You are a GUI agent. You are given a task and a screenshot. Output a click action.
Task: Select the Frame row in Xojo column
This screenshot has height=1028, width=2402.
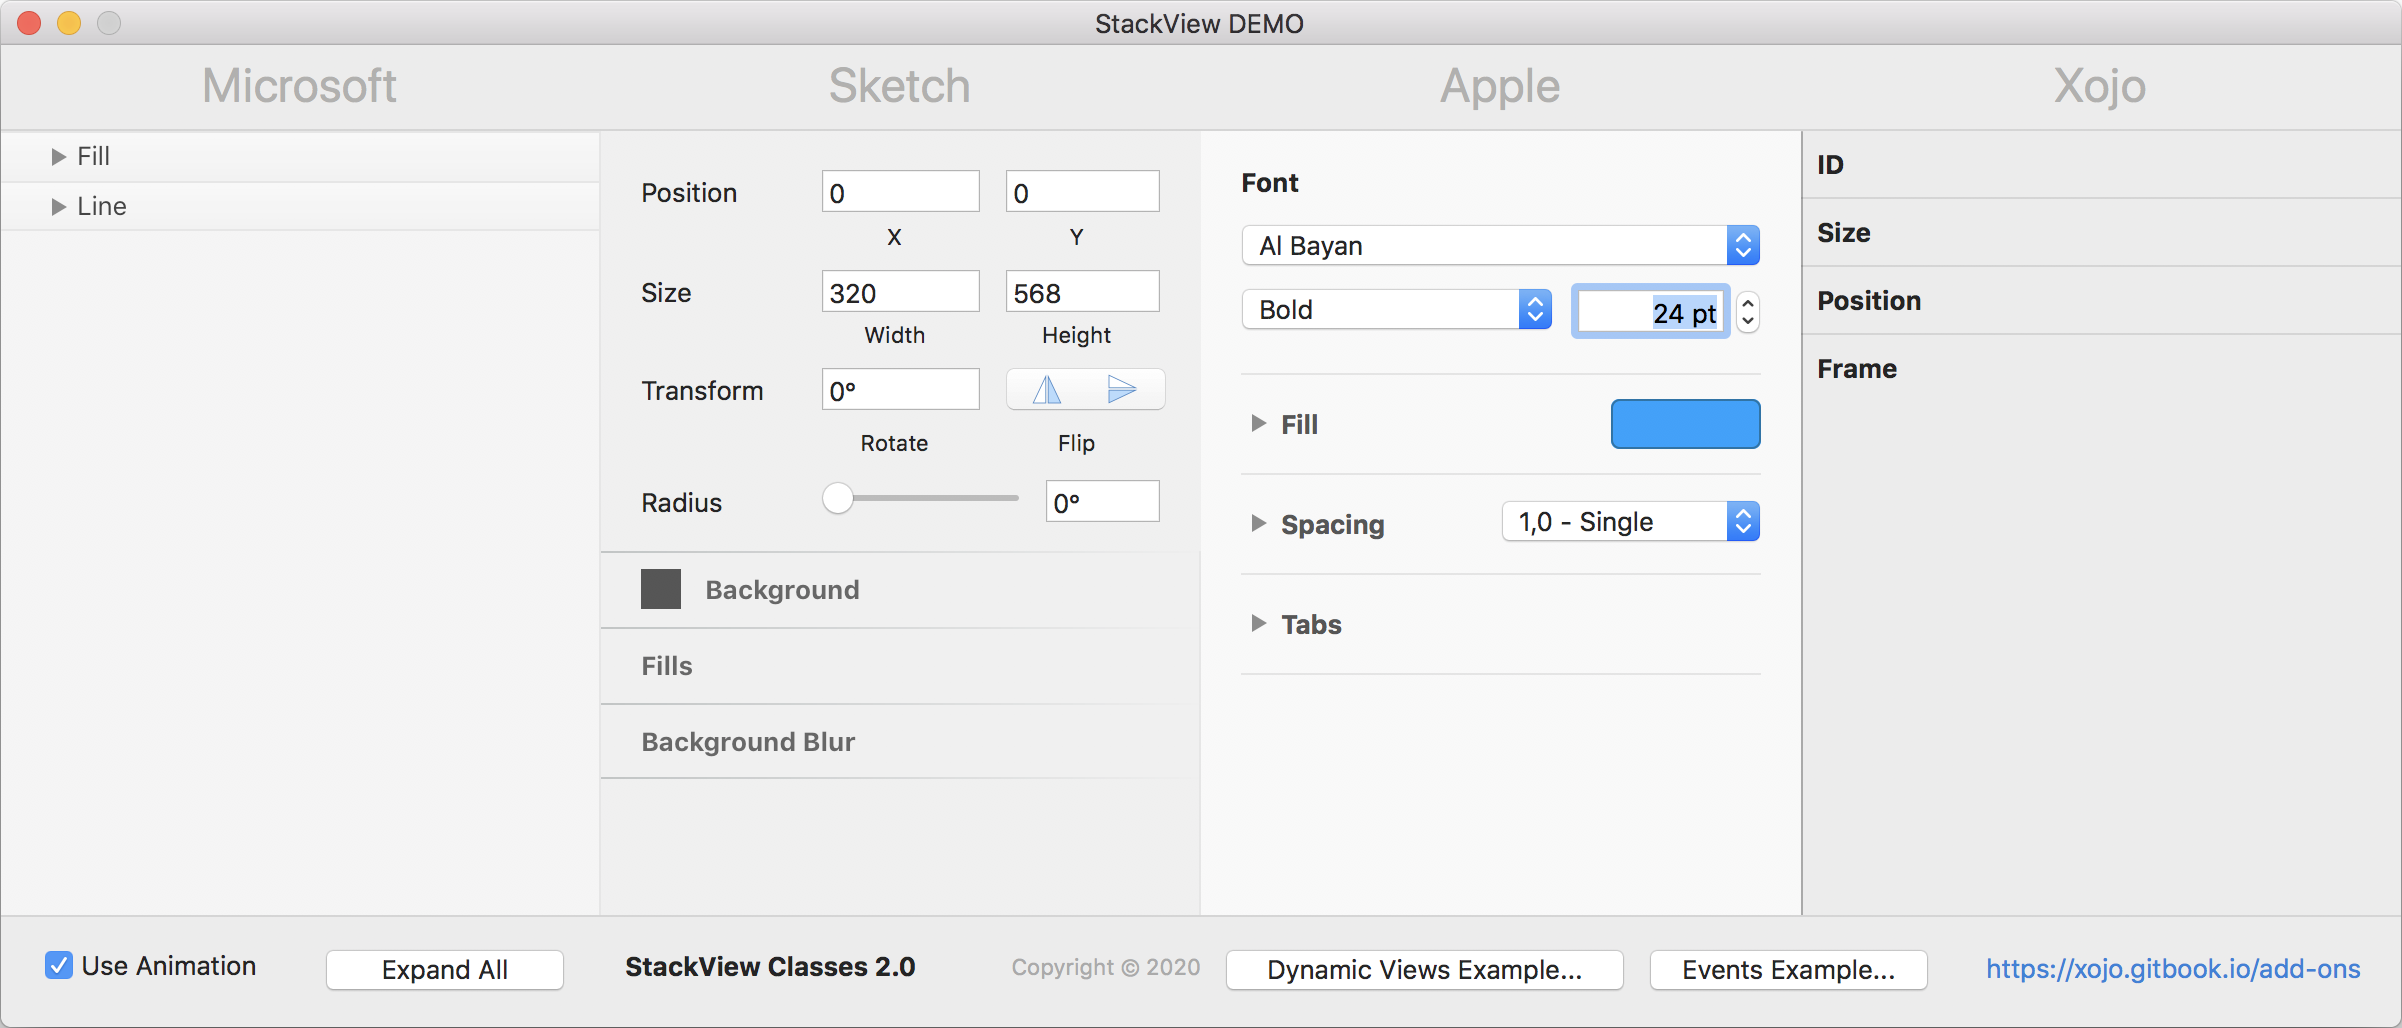coord(2102,369)
